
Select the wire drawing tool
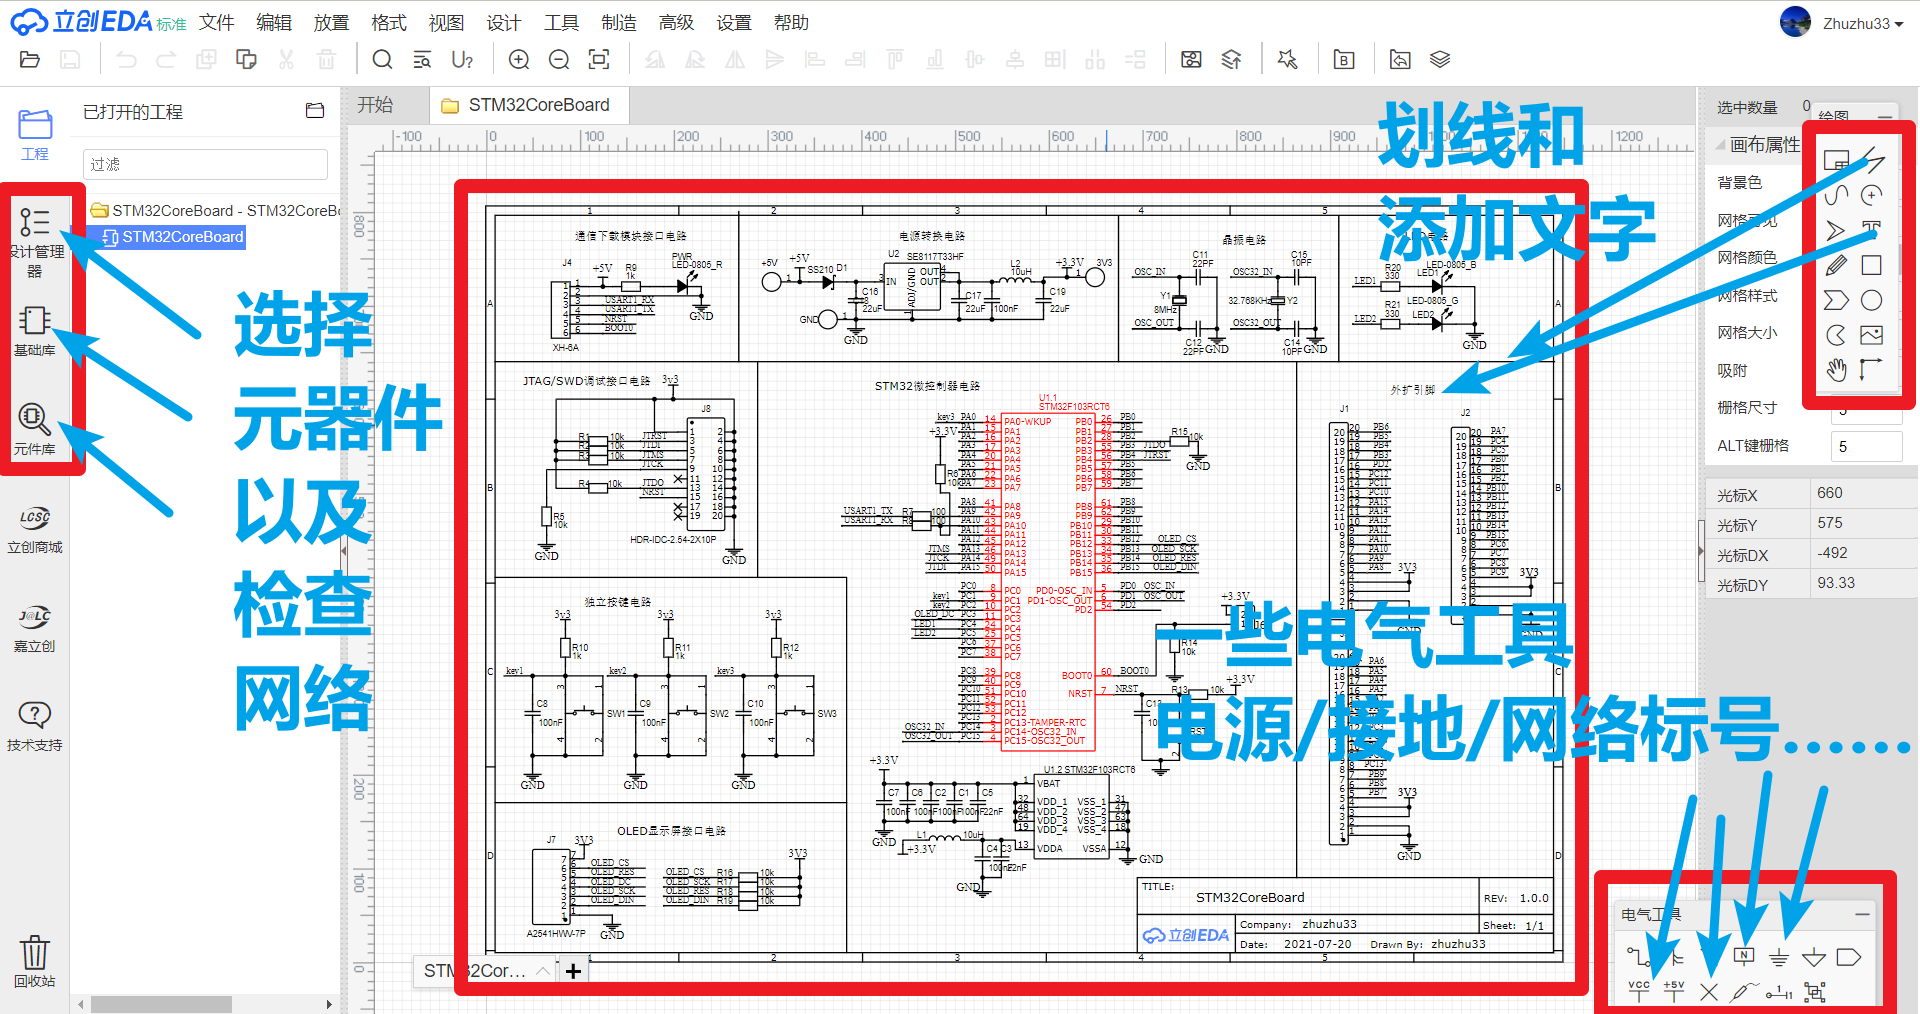pyautogui.click(x=1873, y=162)
